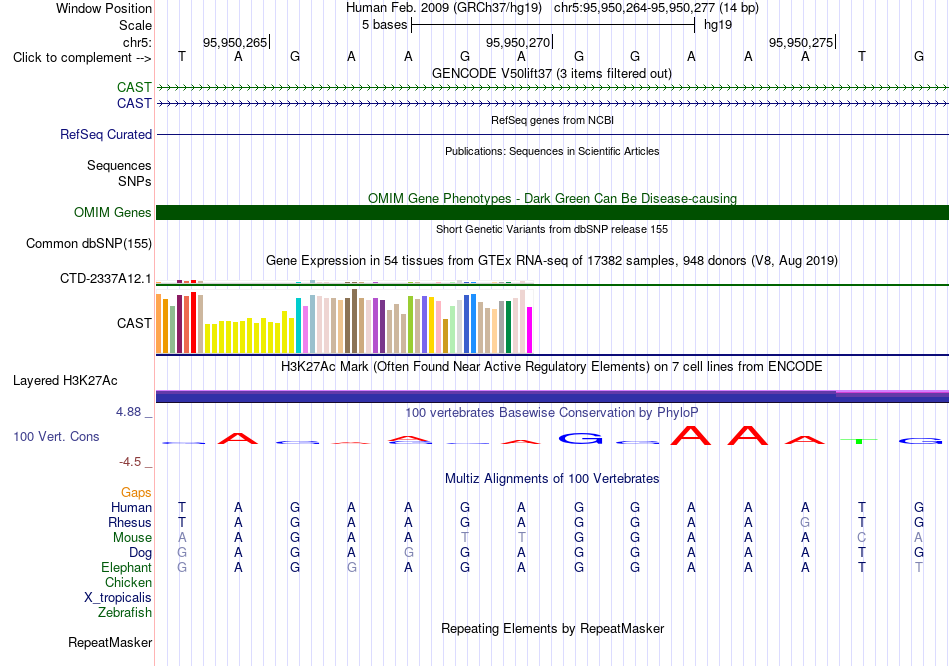The height and width of the screenshot is (666, 950).
Task: Open Short Genetic Variants from dbSNP title
Action: [x=552, y=229]
